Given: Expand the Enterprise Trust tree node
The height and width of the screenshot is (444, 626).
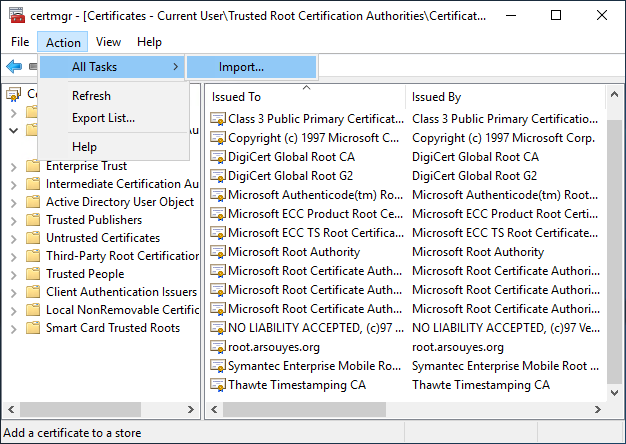Looking at the screenshot, I should click(14, 167).
